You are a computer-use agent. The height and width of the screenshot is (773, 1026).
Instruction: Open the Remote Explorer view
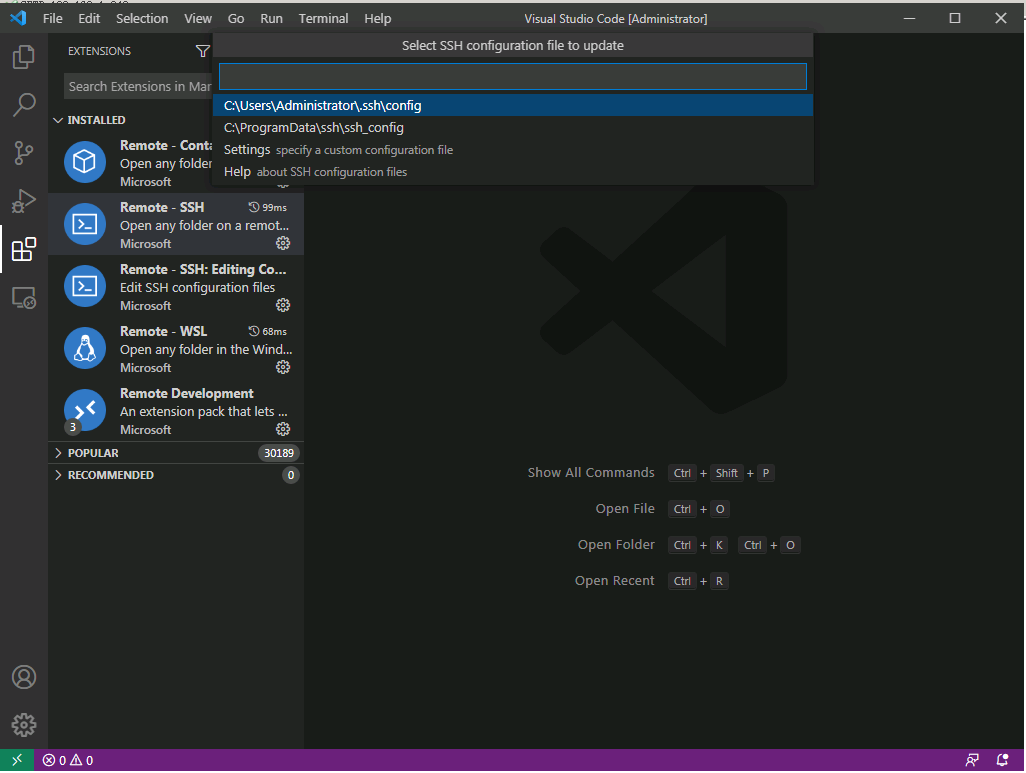click(24, 298)
